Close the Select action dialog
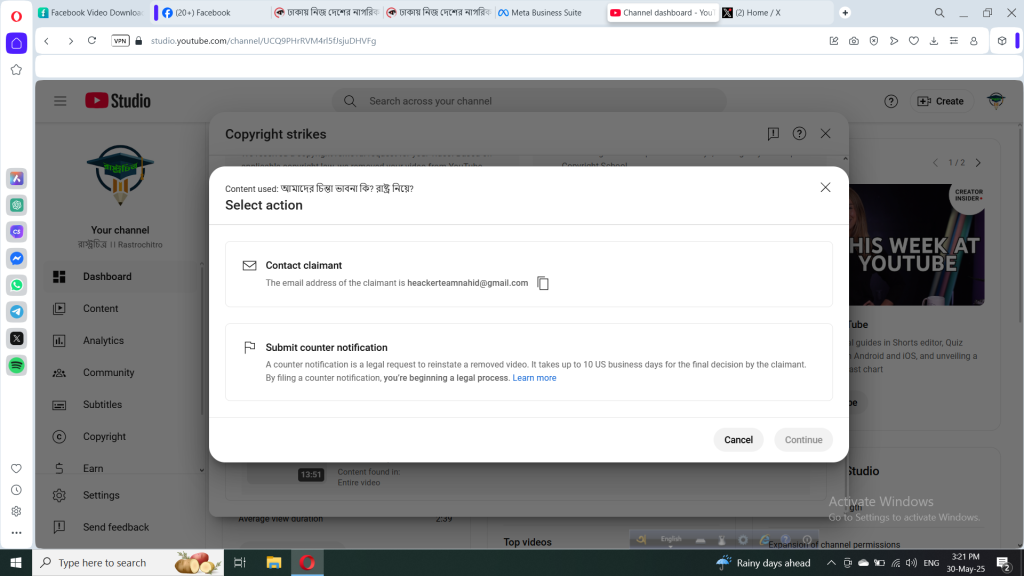 click(825, 187)
